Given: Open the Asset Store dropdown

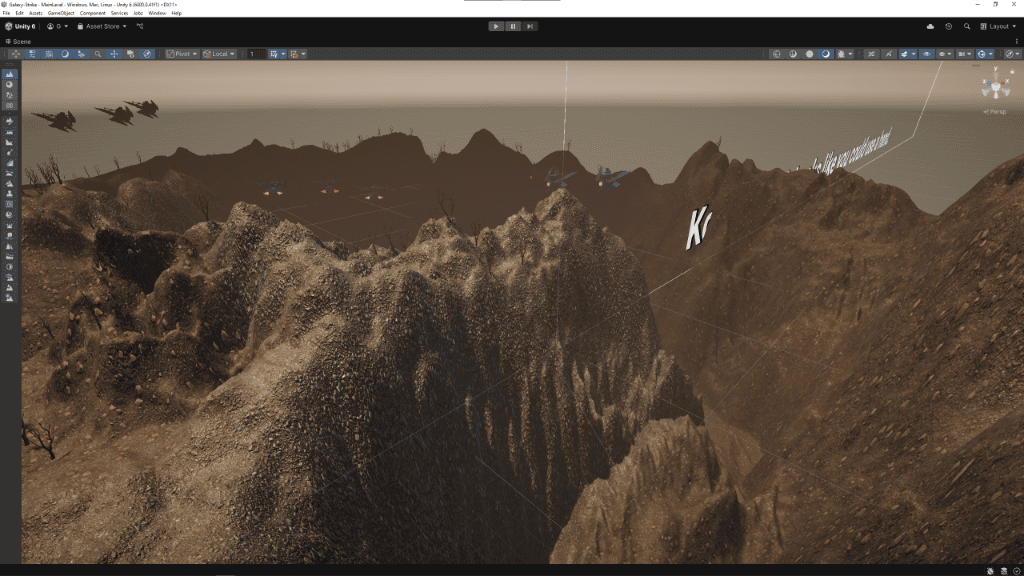Looking at the screenshot, I should pyautogui.click(x=102, y=26).
